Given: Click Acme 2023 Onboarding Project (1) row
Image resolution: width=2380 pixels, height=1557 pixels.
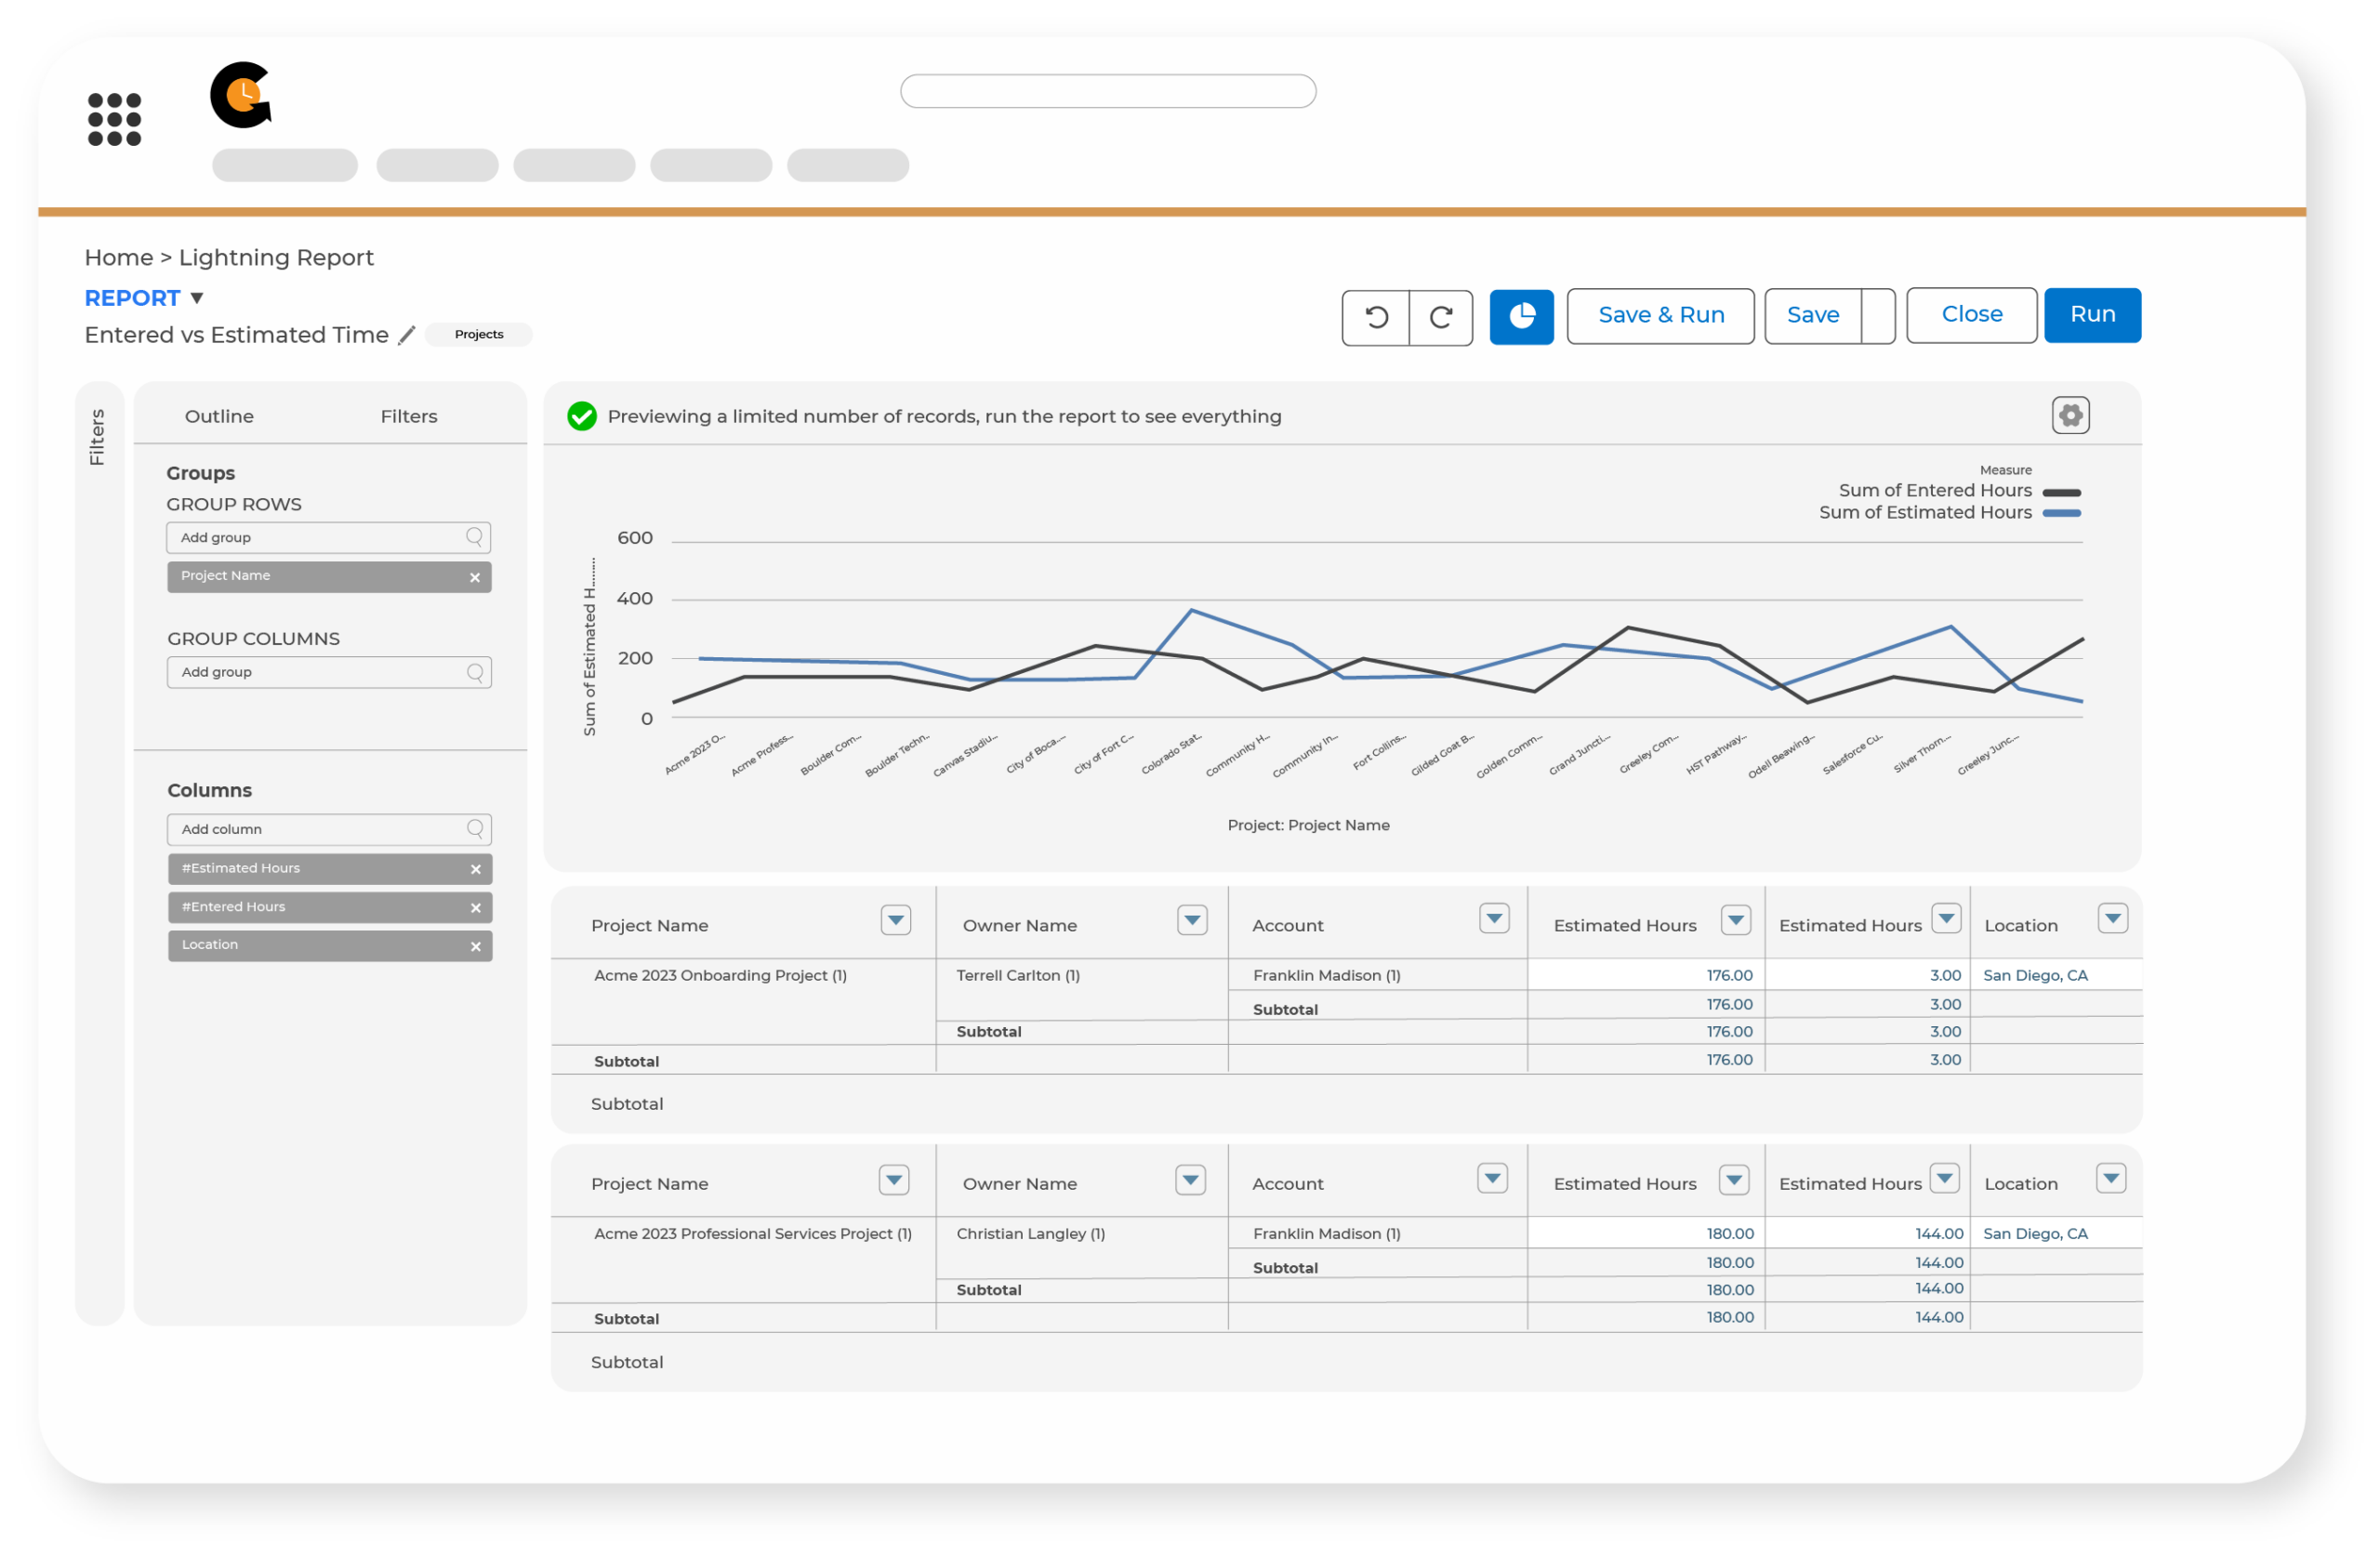Looking at the screenshot, I should click(720, 975).
